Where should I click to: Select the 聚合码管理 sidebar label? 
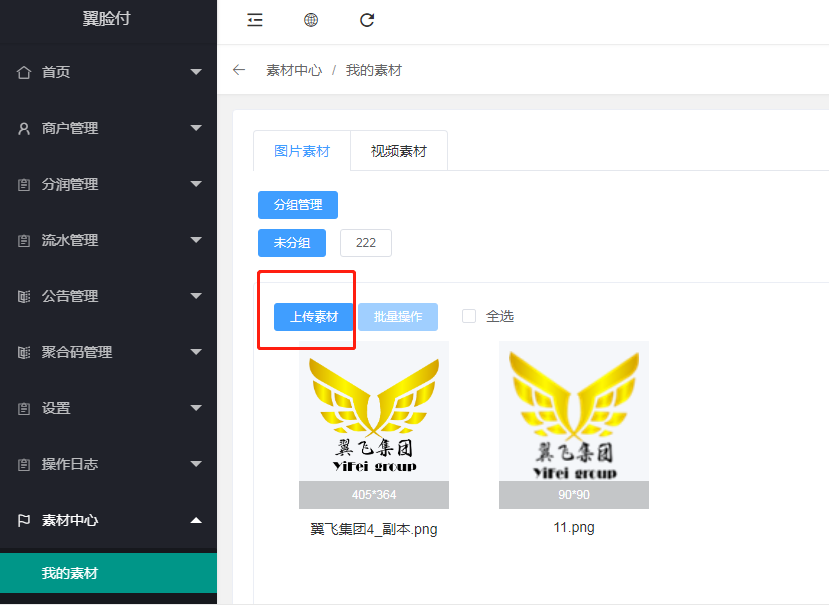coord(77,352)
